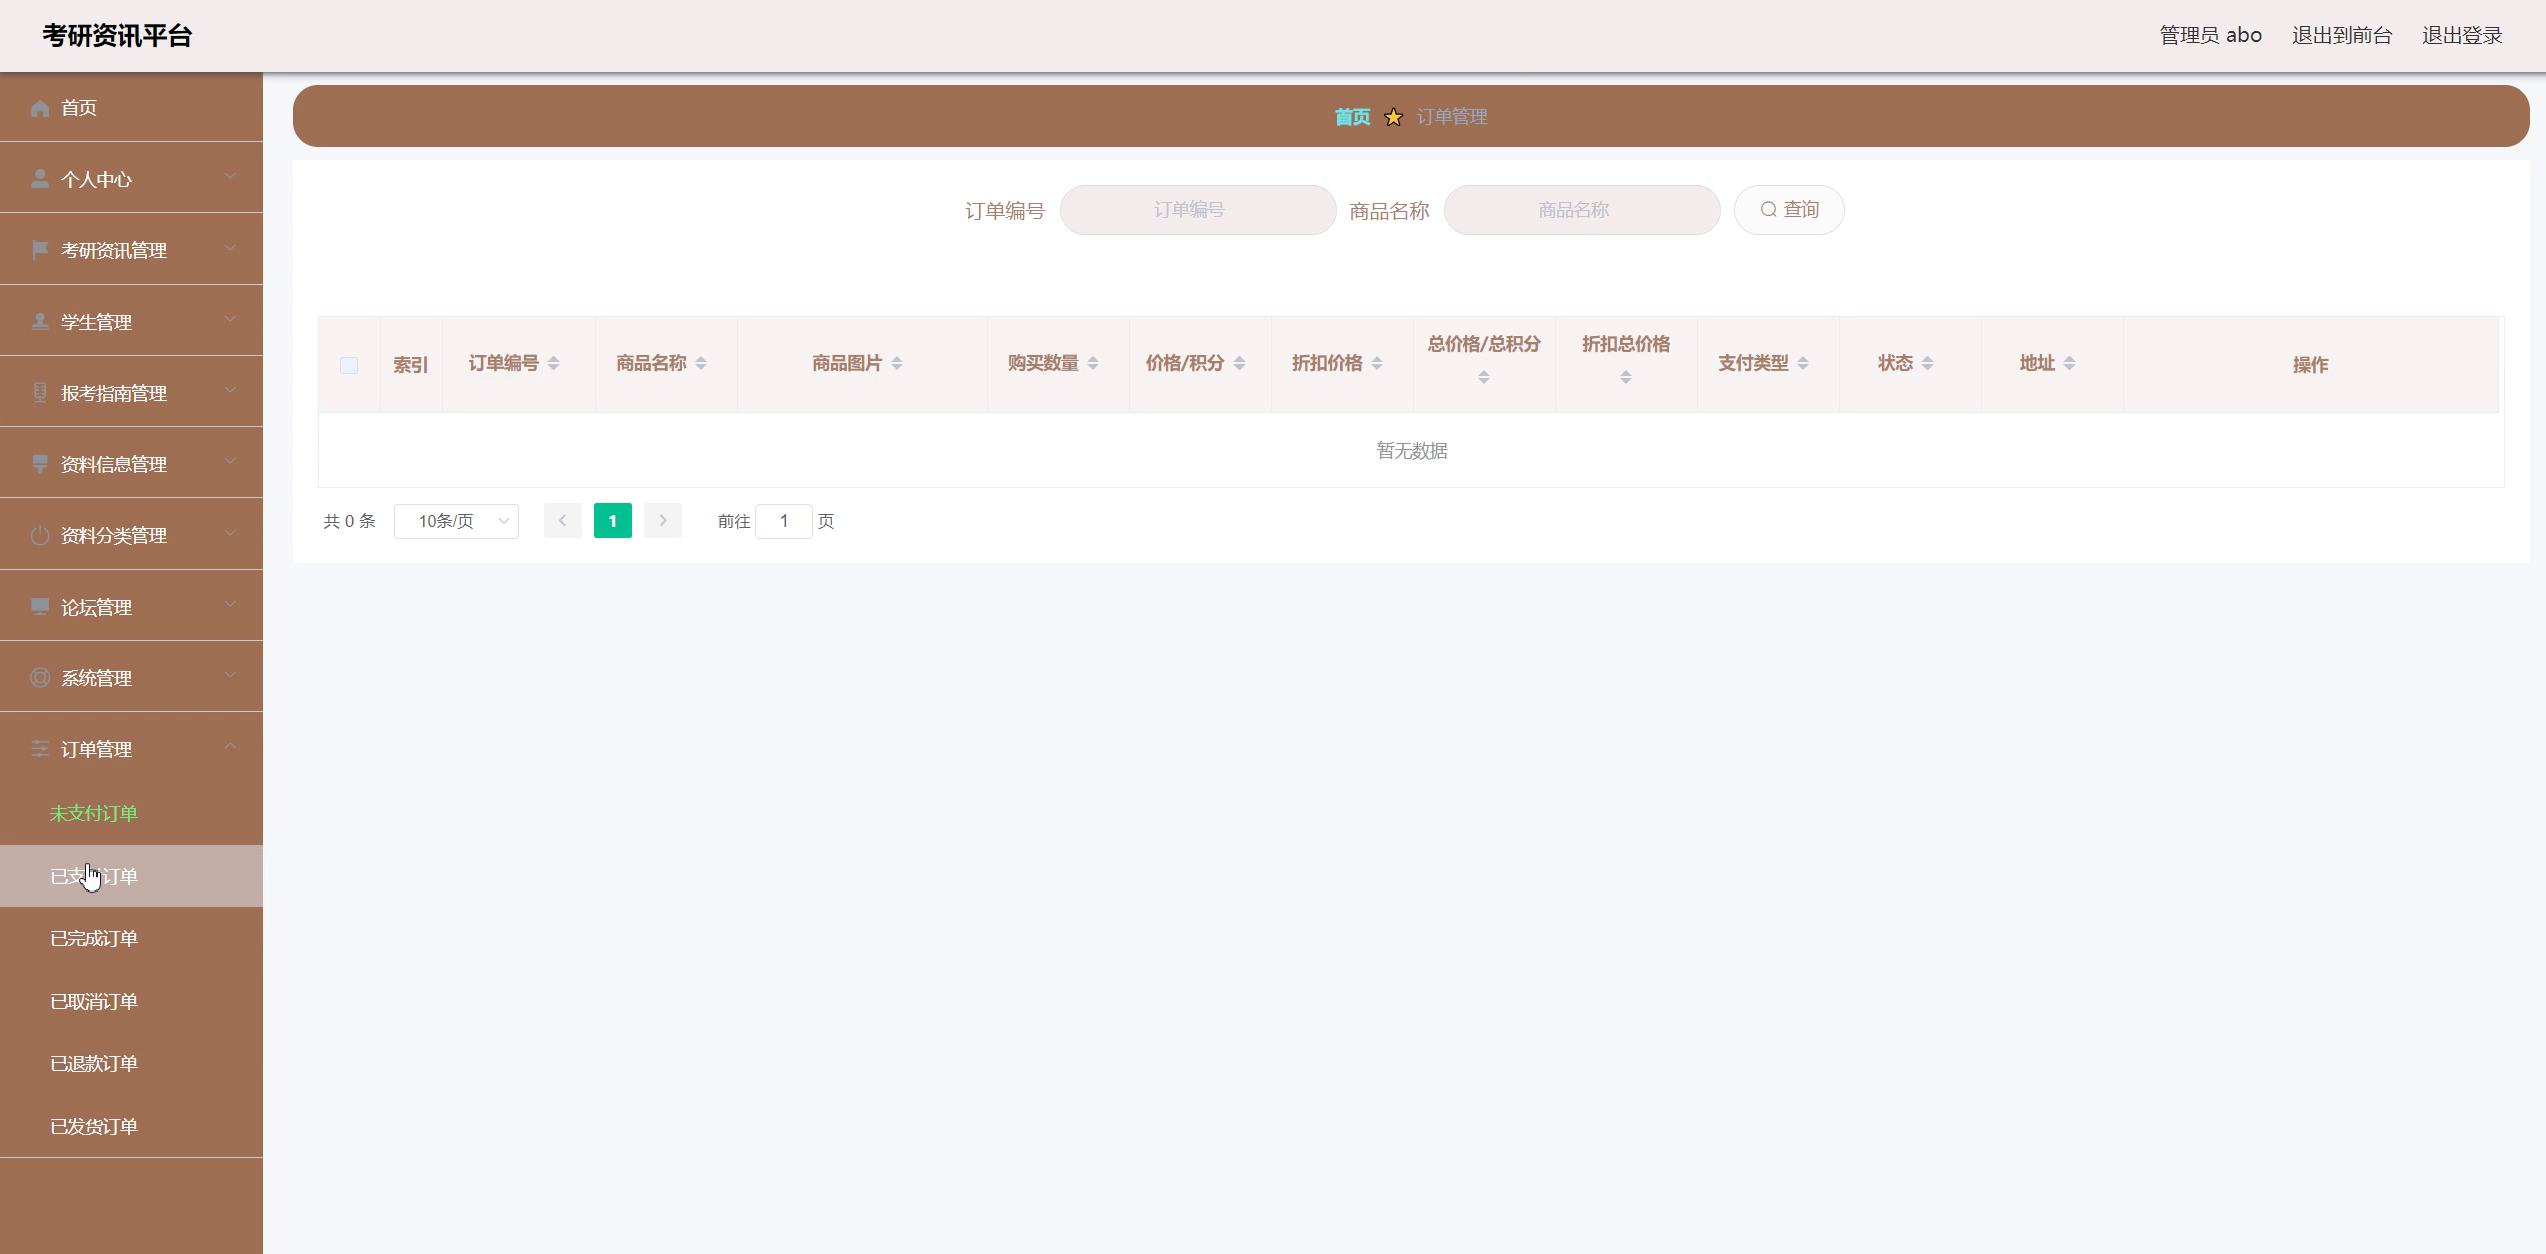2546x1254 pixels.
Task: Click the 操作 column header
Action: [2311, 365]
